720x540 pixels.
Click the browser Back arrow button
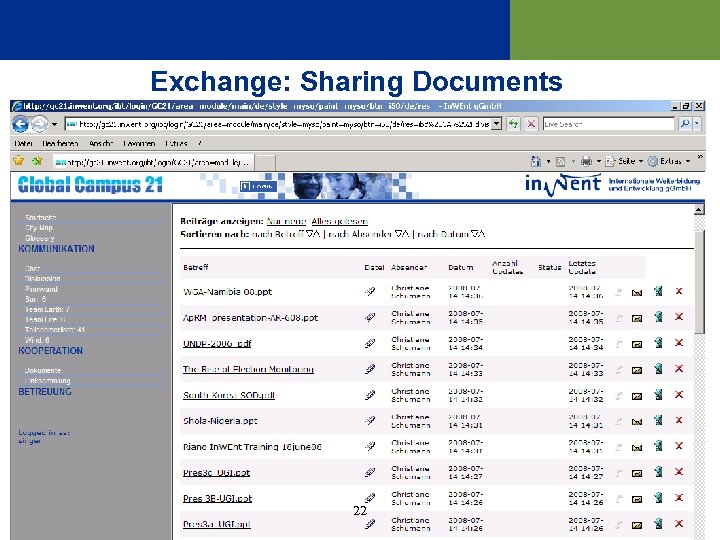(20, 124)
